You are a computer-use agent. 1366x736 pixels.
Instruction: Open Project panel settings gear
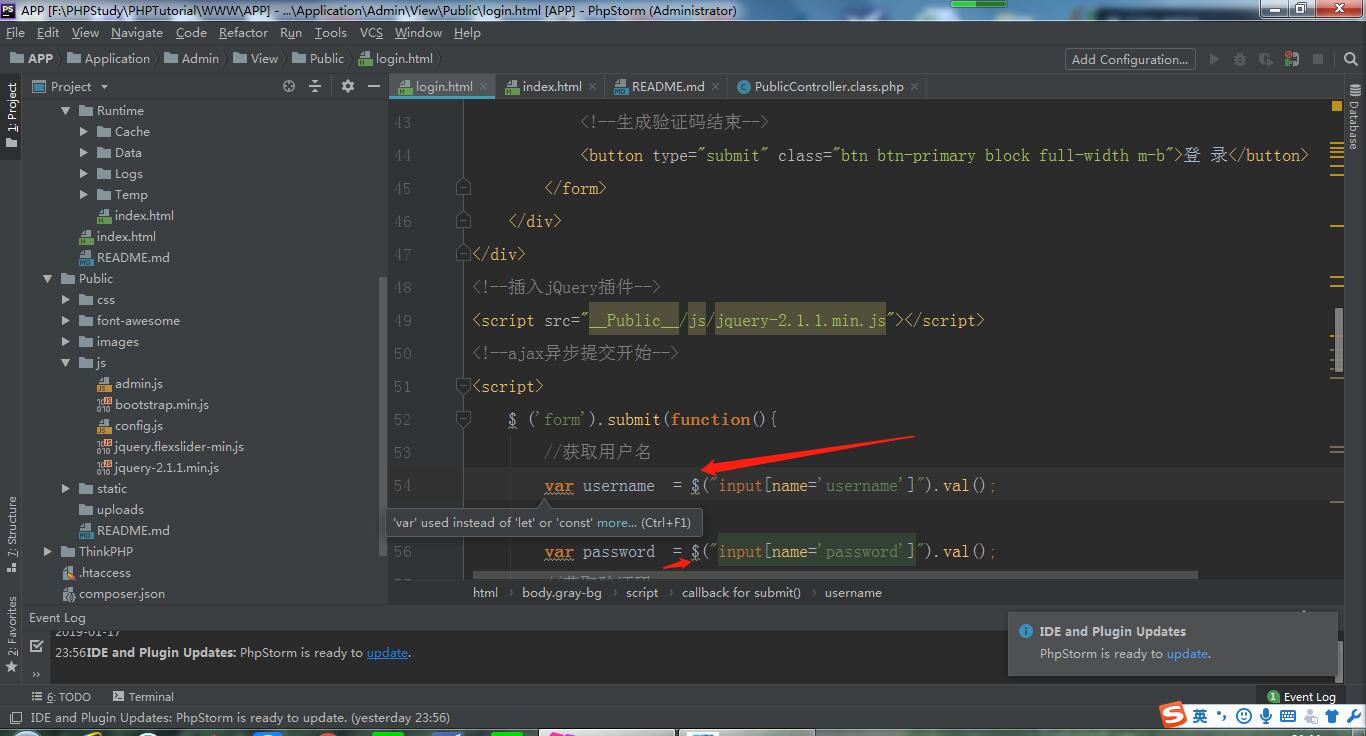348,87
